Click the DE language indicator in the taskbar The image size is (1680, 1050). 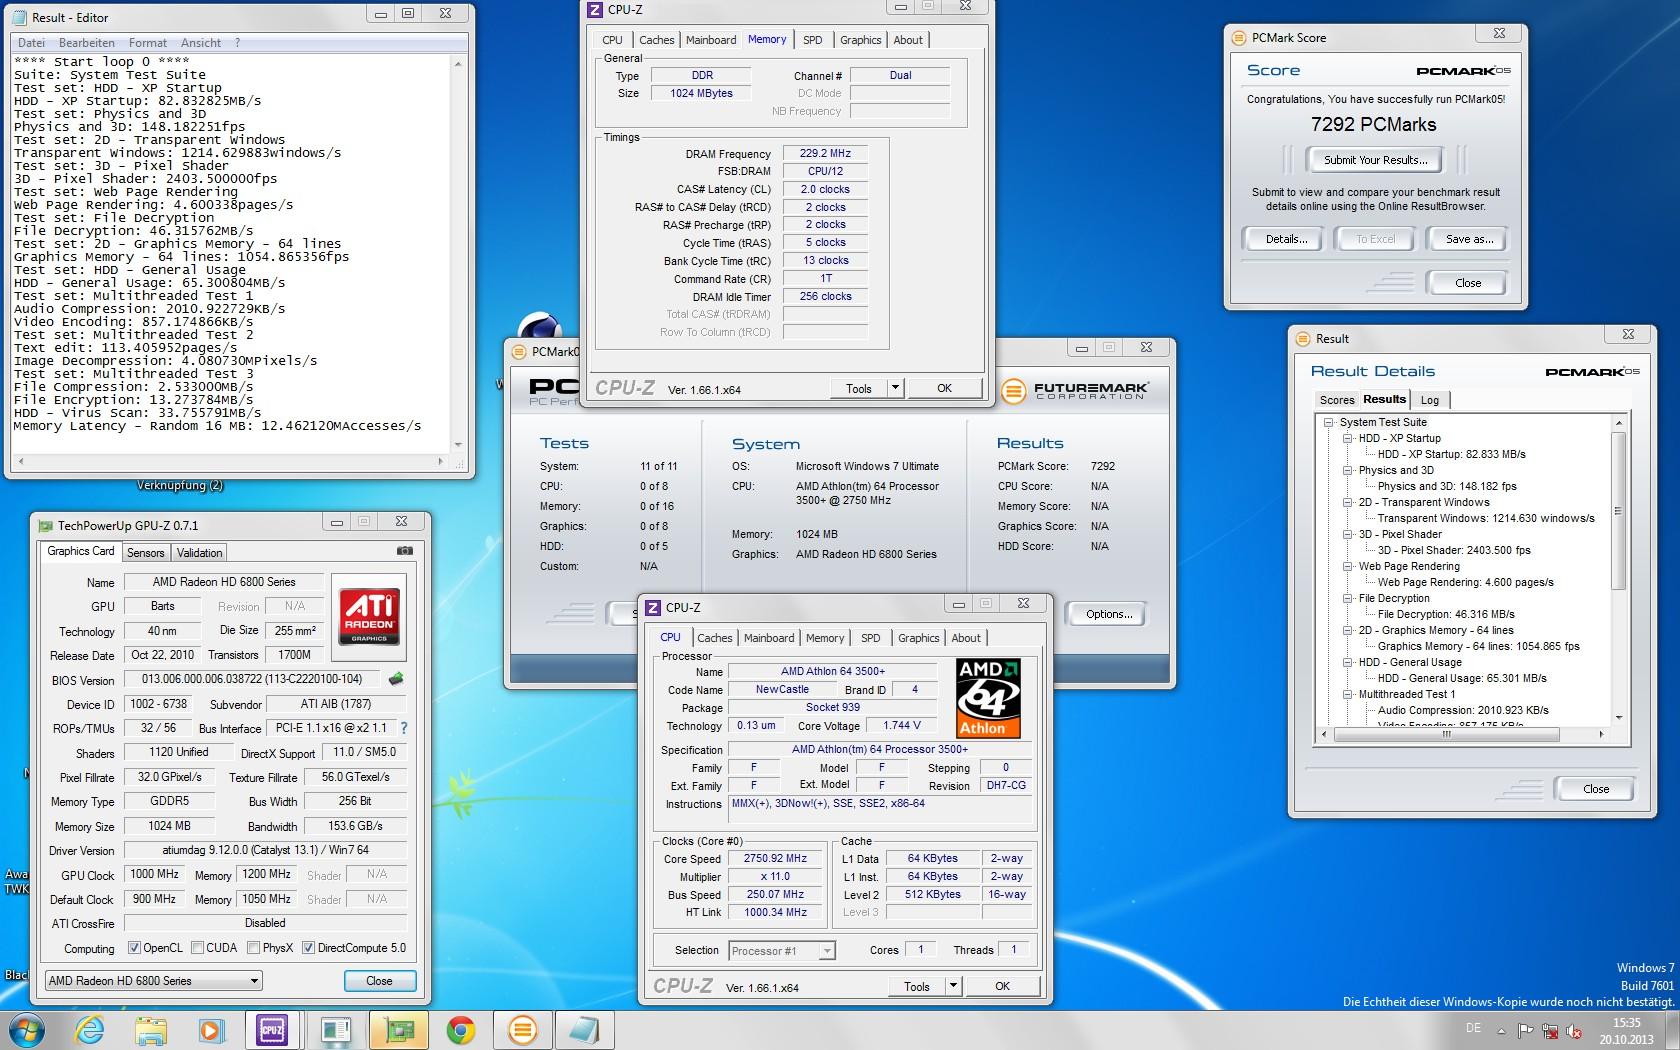1473,1028
